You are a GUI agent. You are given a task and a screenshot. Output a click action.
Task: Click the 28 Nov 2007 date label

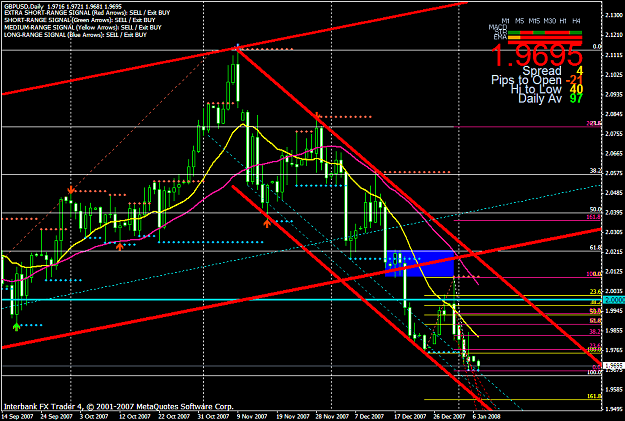[x=331, y=417]
